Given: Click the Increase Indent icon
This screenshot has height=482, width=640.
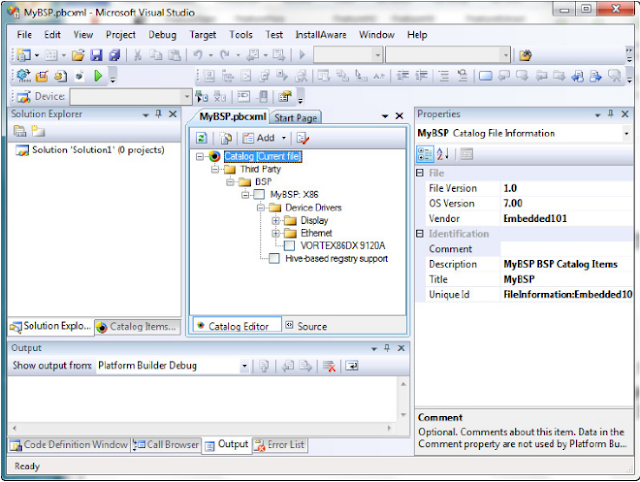Looking at the screenshot, I should click(x=421, y=76).
